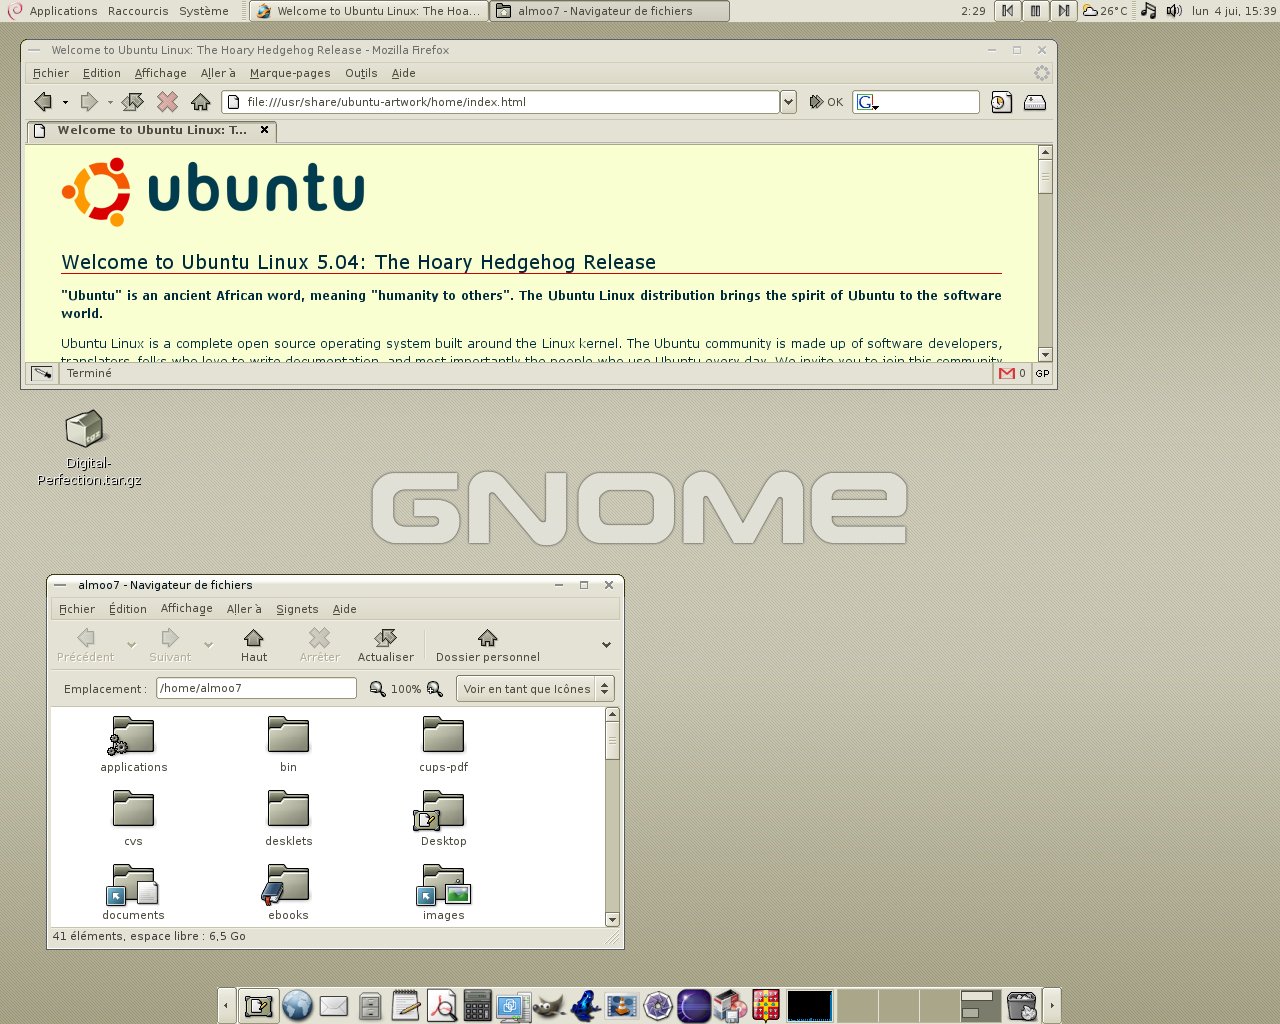Viewport: 1280px width, 1024px height.
Task: Open Outils menu in Firefox
Action: tap(361, 73)
